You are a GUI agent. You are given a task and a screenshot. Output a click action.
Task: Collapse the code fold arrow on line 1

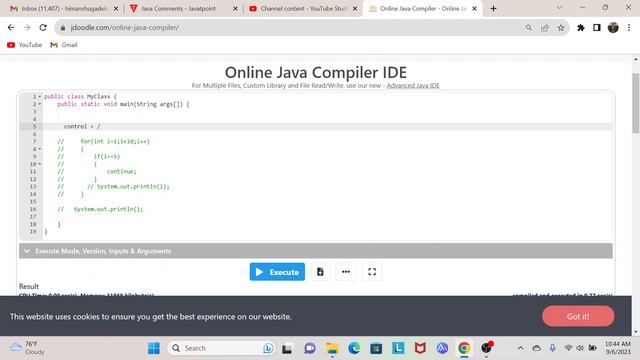(40, 97)
